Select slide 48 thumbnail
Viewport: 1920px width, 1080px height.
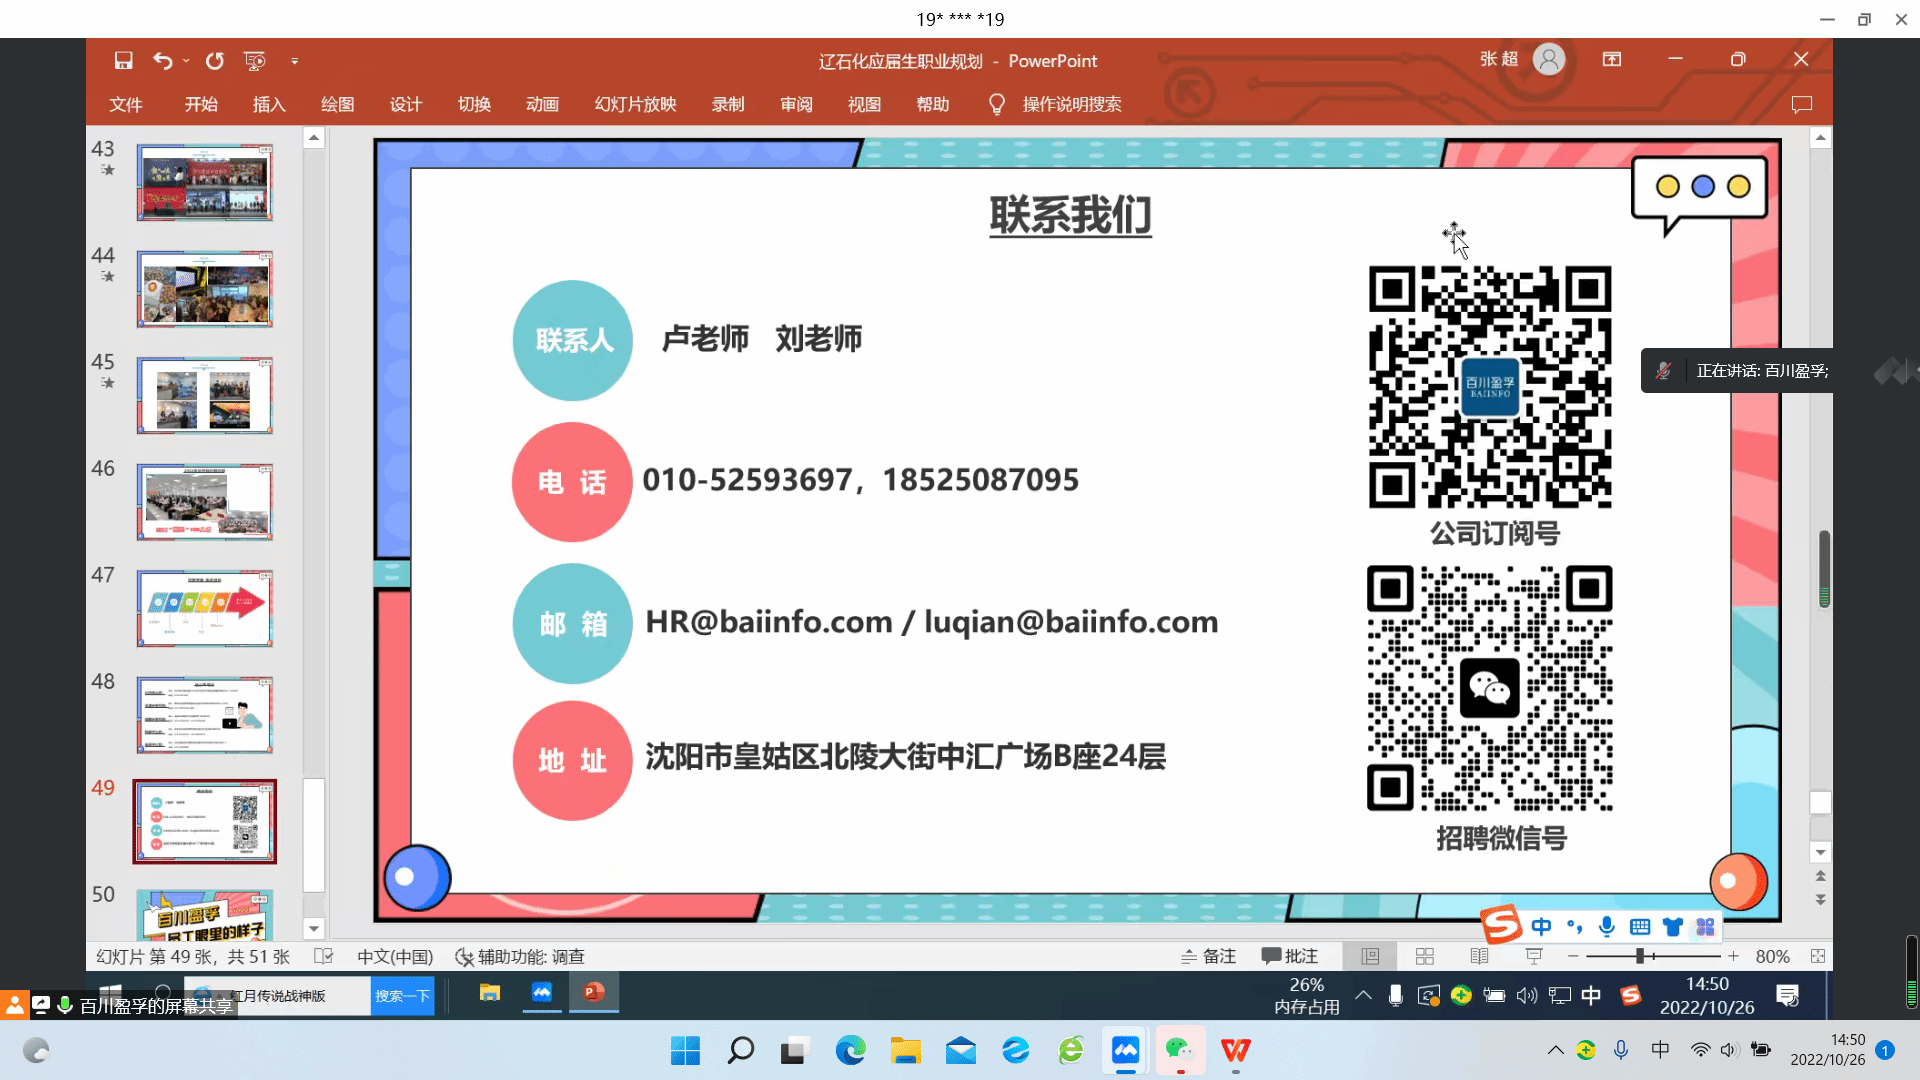(x=205, y=716)
